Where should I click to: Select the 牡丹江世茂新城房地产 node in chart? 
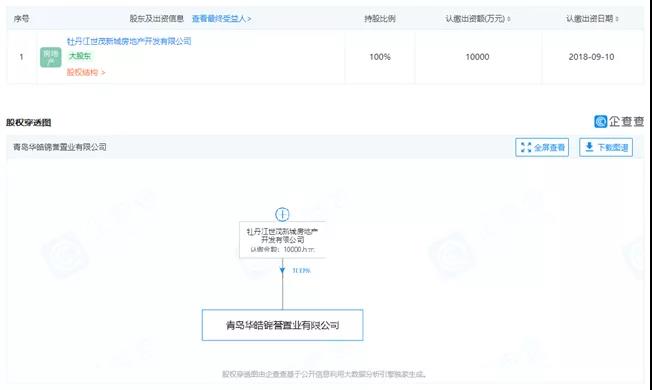282,240
